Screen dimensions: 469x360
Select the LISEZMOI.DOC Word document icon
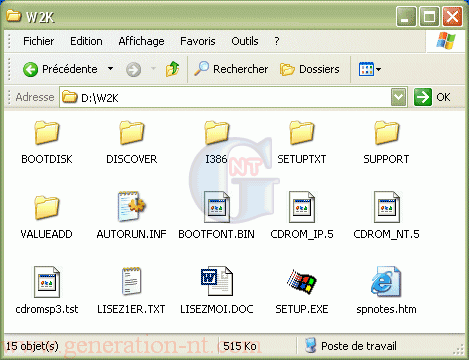click(217, 281)
